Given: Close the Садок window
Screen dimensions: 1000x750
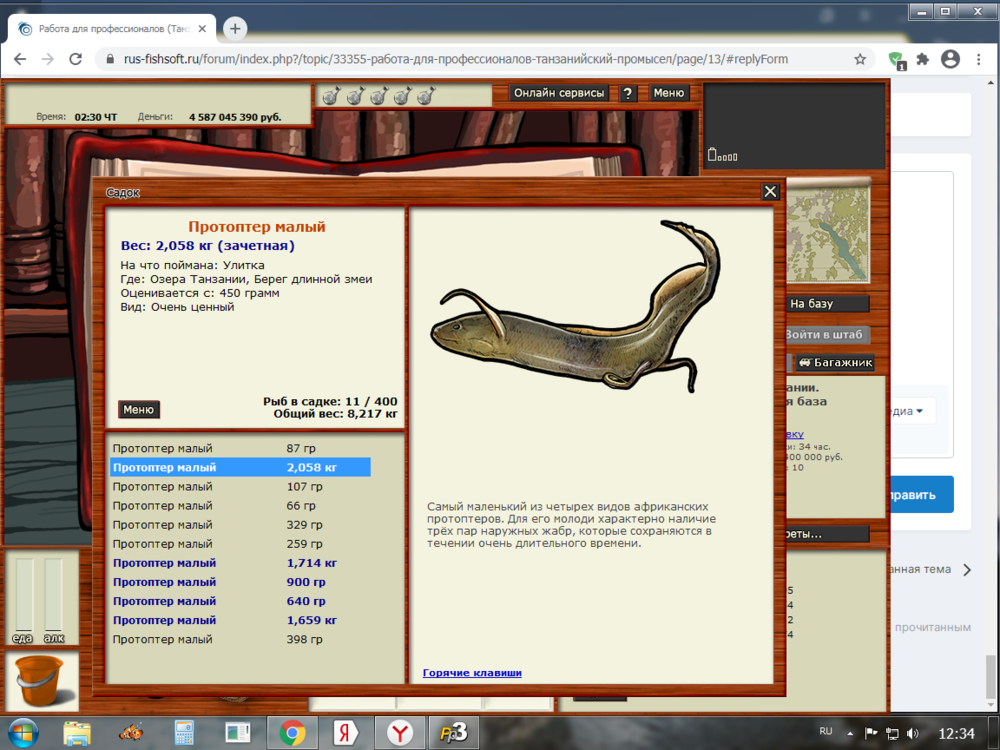Looking at the screenshot, I should (770, 191).
